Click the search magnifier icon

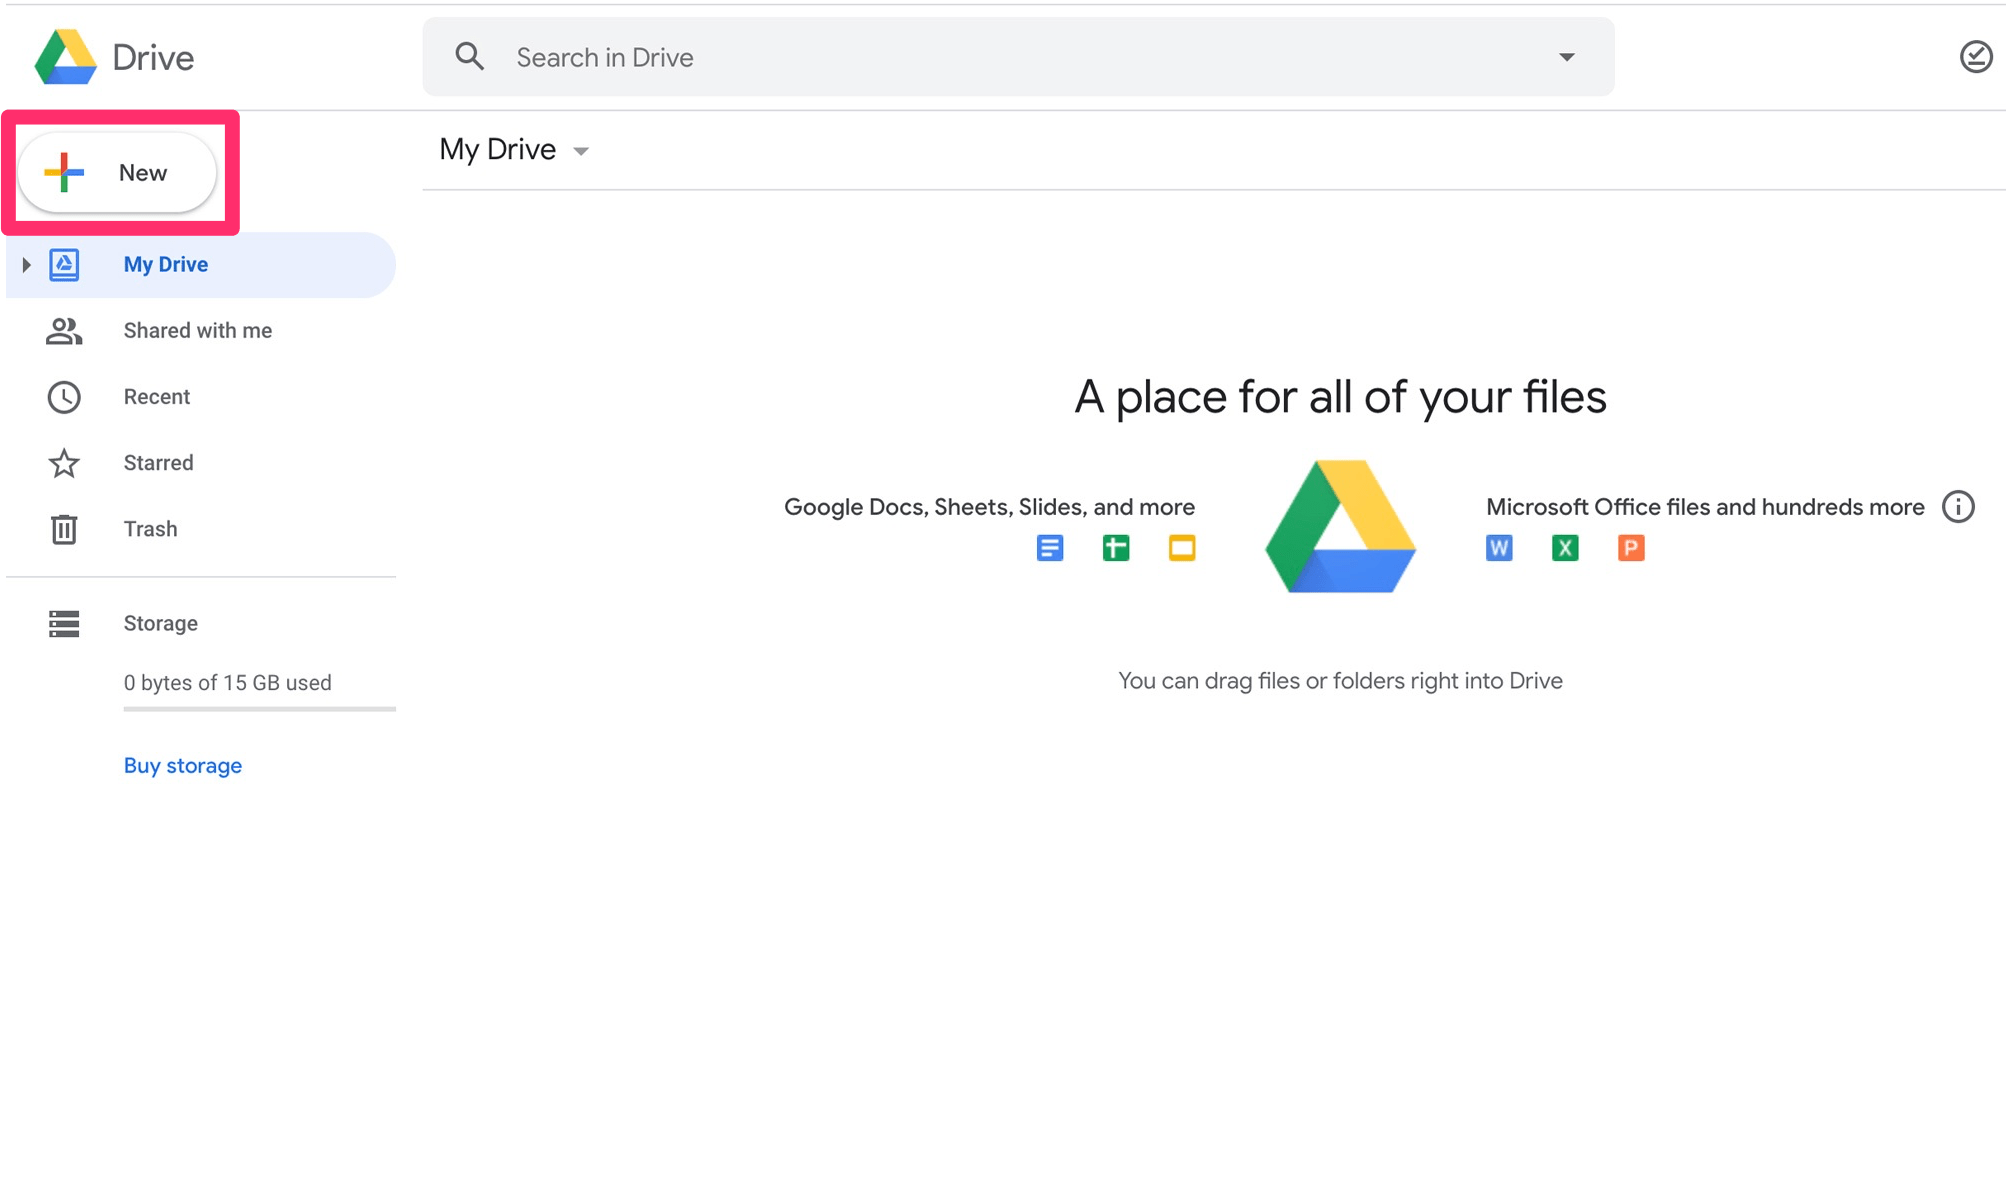[x=469, y=57]
